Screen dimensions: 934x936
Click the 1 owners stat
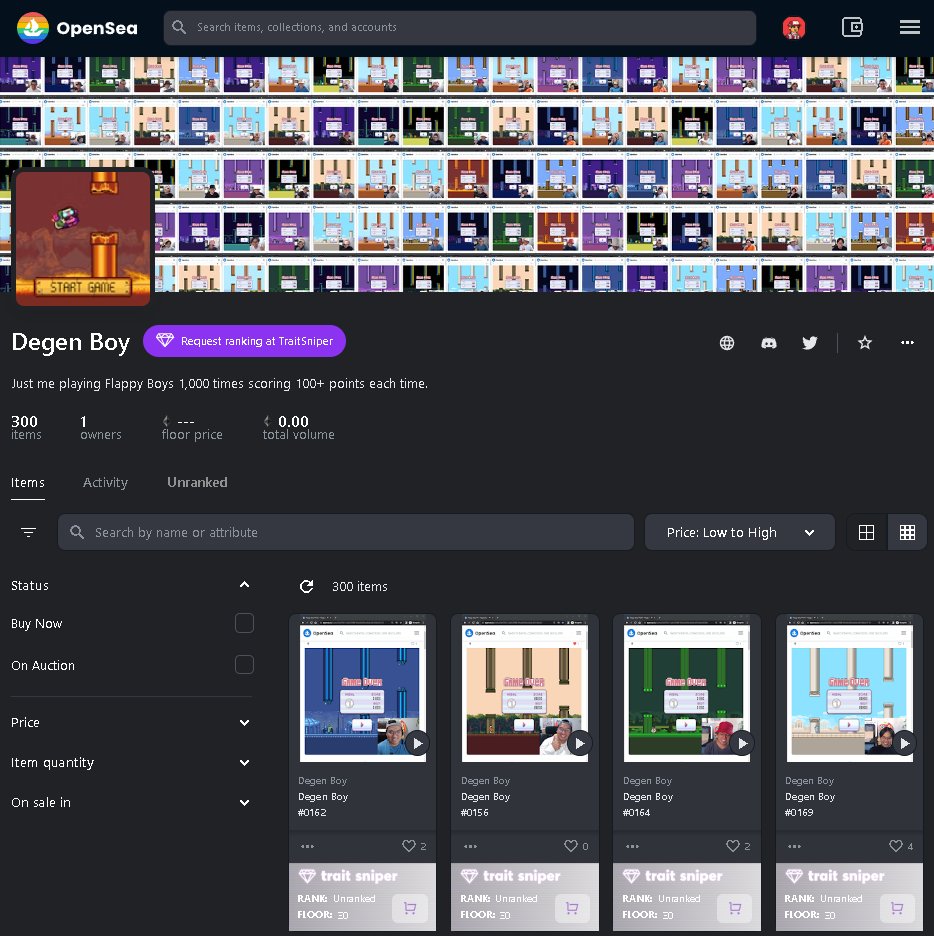pyautogui.click(x=100, y=428)
